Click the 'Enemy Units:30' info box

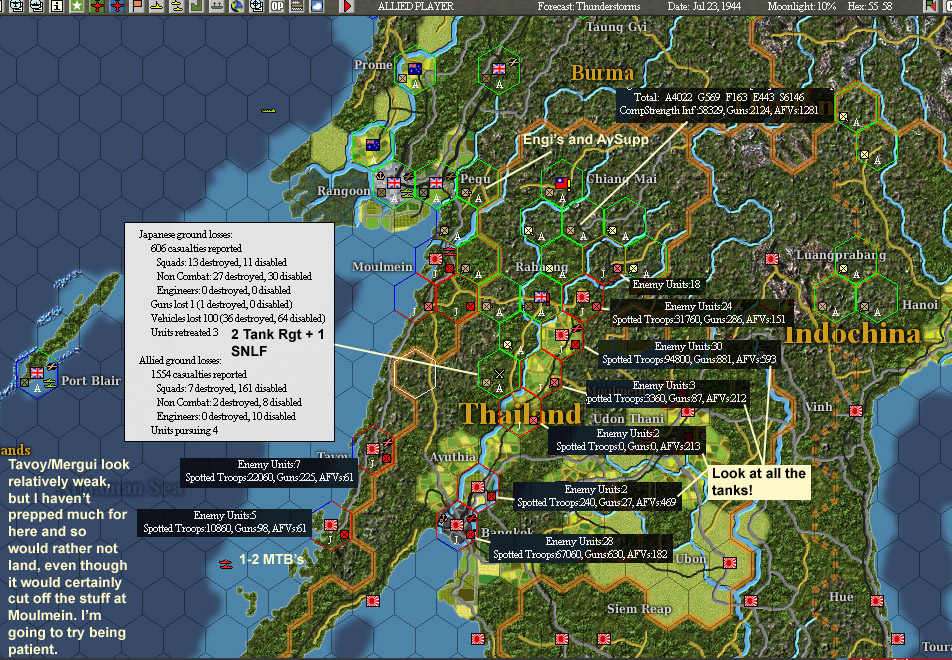688,353
